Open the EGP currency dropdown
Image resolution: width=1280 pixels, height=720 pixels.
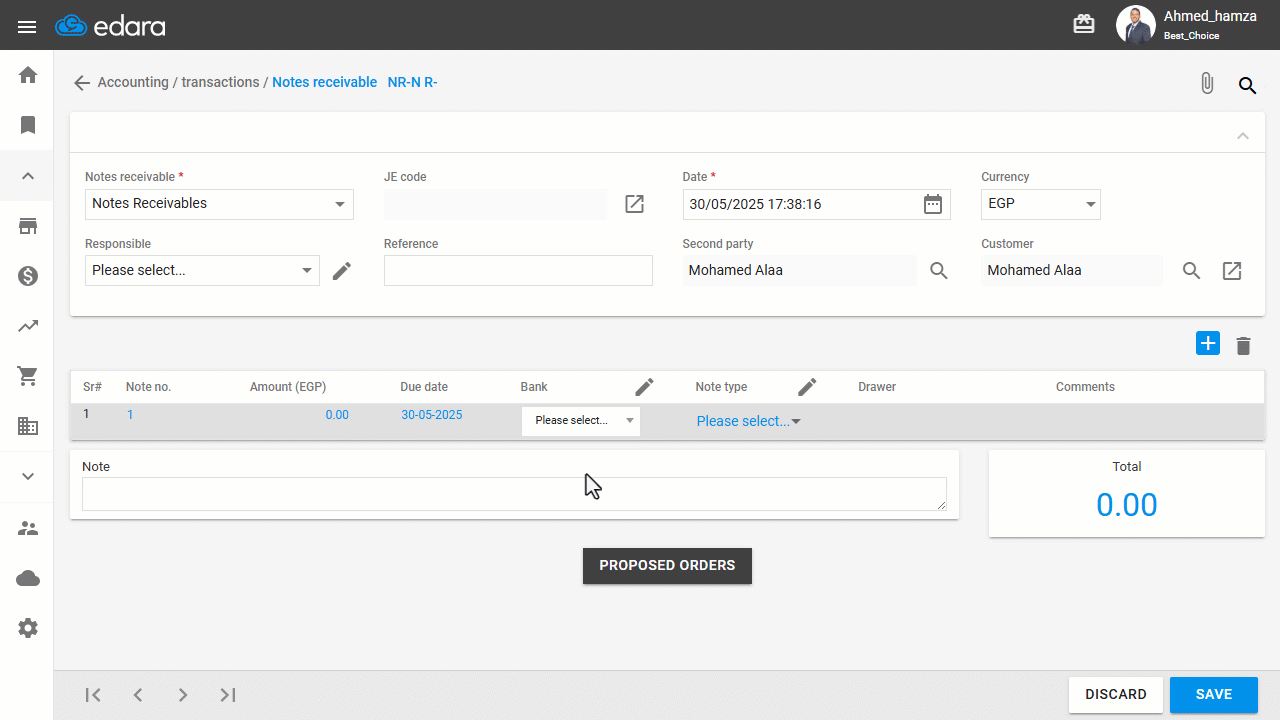point(1040,204)
